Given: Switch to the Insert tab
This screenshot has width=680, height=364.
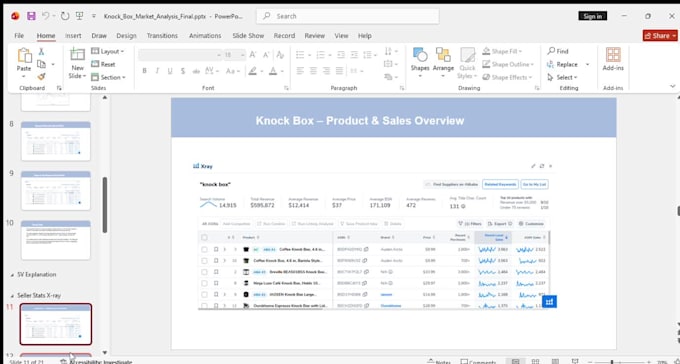Looking at the screenshot, I should (73, 36).
